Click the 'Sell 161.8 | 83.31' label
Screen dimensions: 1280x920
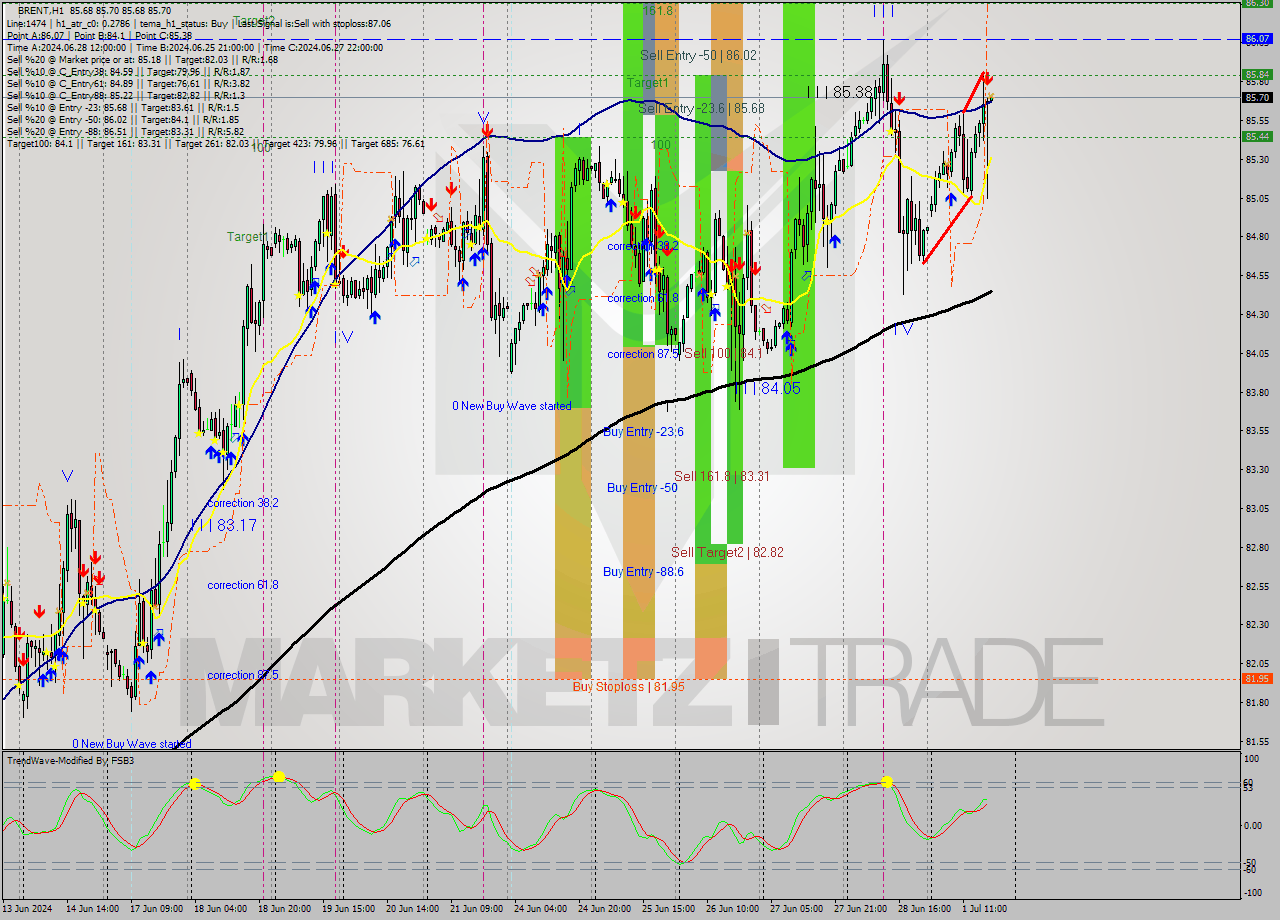pos(721,476)
